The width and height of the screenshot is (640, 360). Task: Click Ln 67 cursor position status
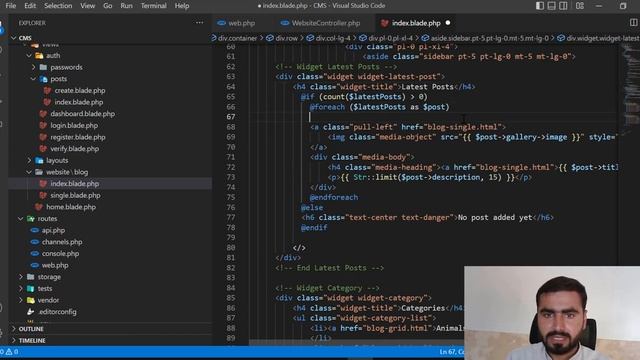tap(451, 352)
